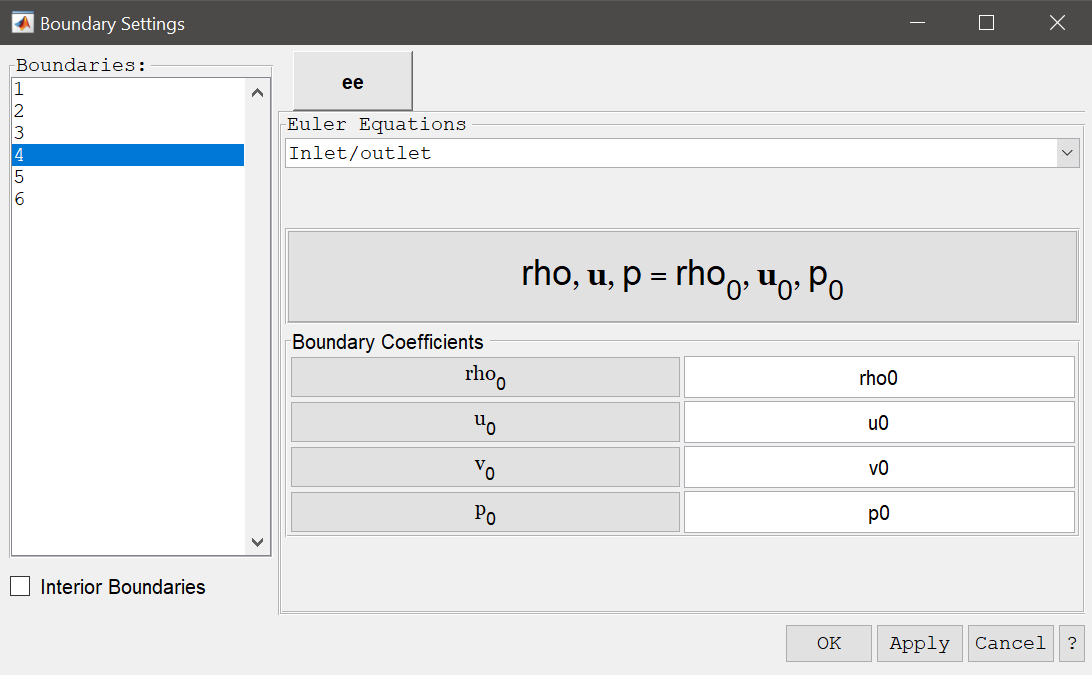This screenshot has height=675, width=1092.
Task: Open help with the ? button
Action: click(x=1072, y=643)
